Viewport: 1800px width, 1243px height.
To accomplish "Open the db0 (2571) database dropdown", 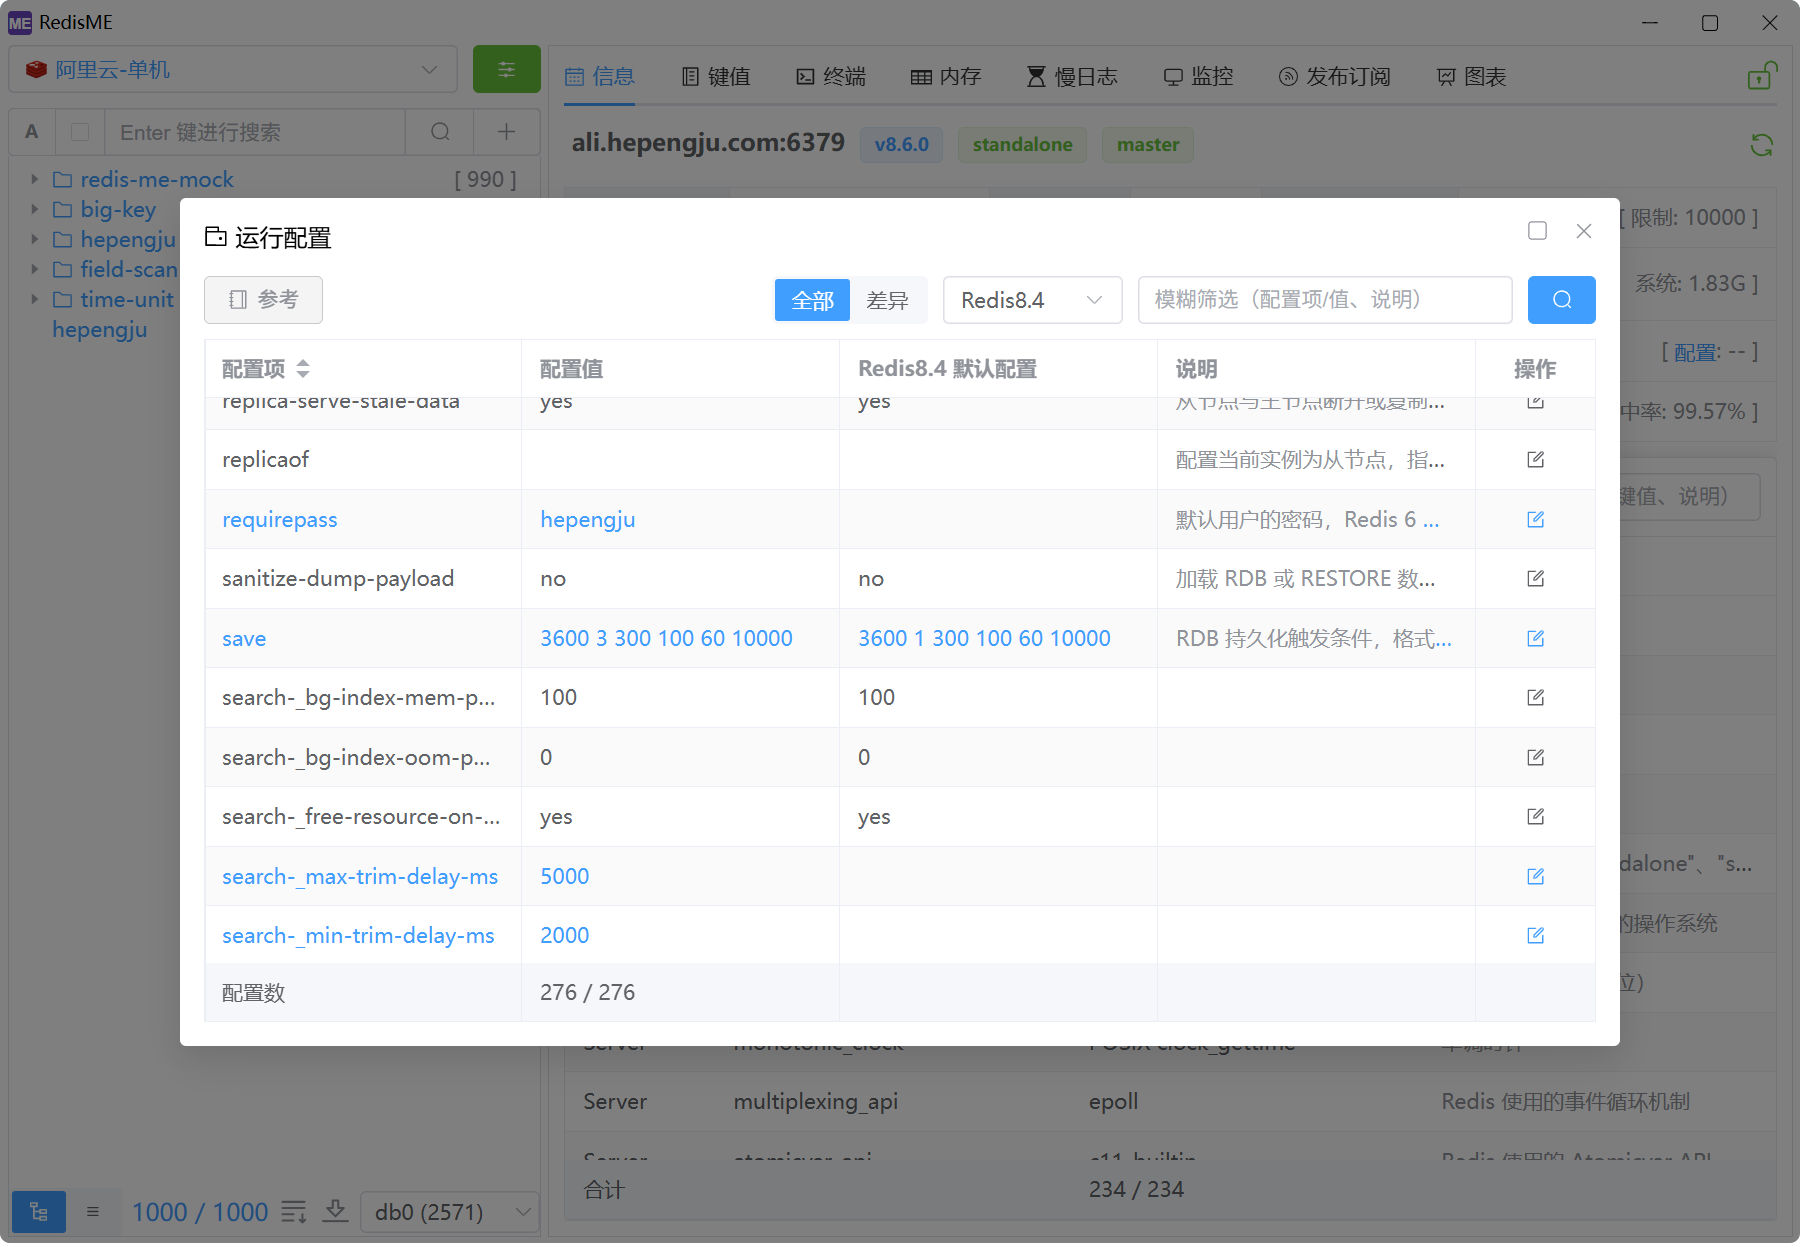I will (x=450, y=1212).
